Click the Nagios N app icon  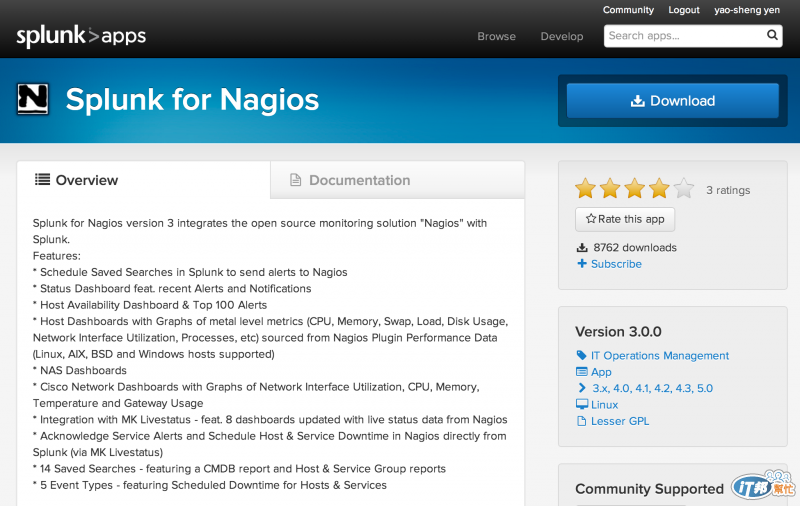pos(33,99)
